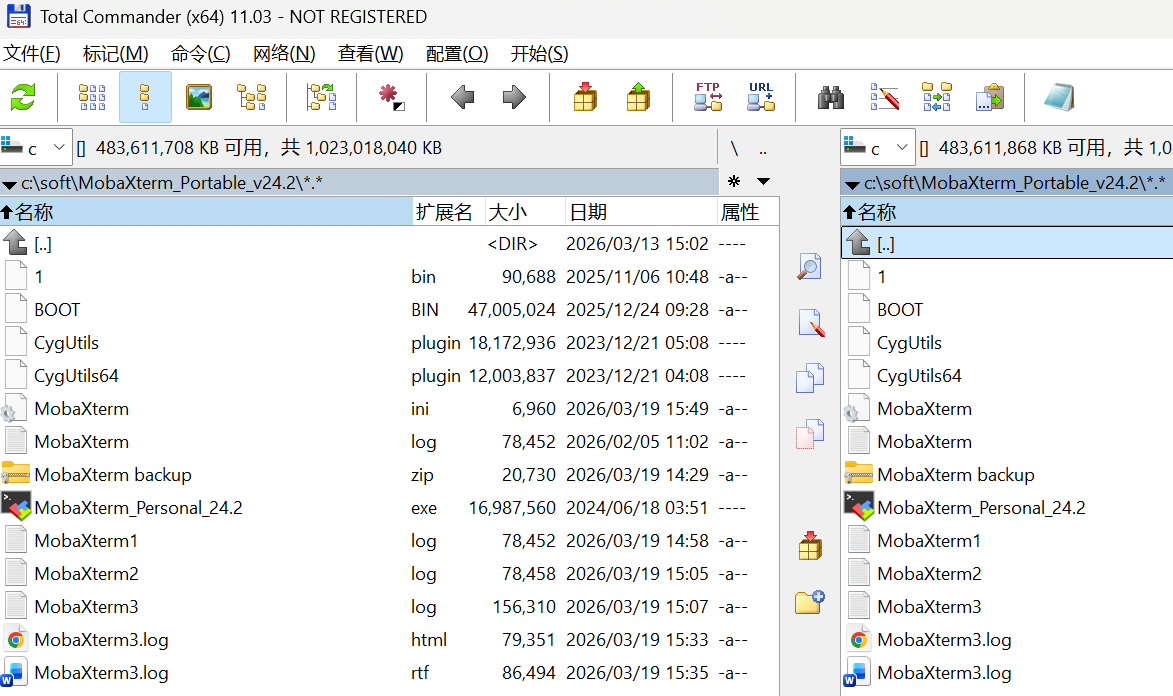The height and width of the screenshot is (696, 1173).
Task: Click the pack icon in the middle bar
Action: coord(810,546)
